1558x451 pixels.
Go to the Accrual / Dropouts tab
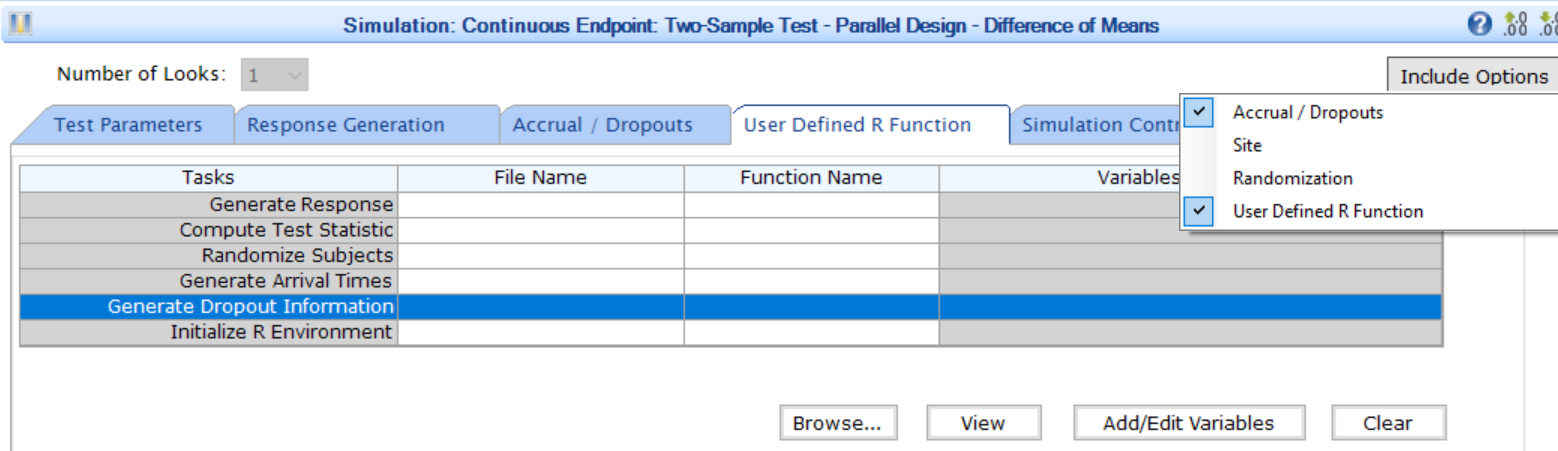tap(602, 125)
